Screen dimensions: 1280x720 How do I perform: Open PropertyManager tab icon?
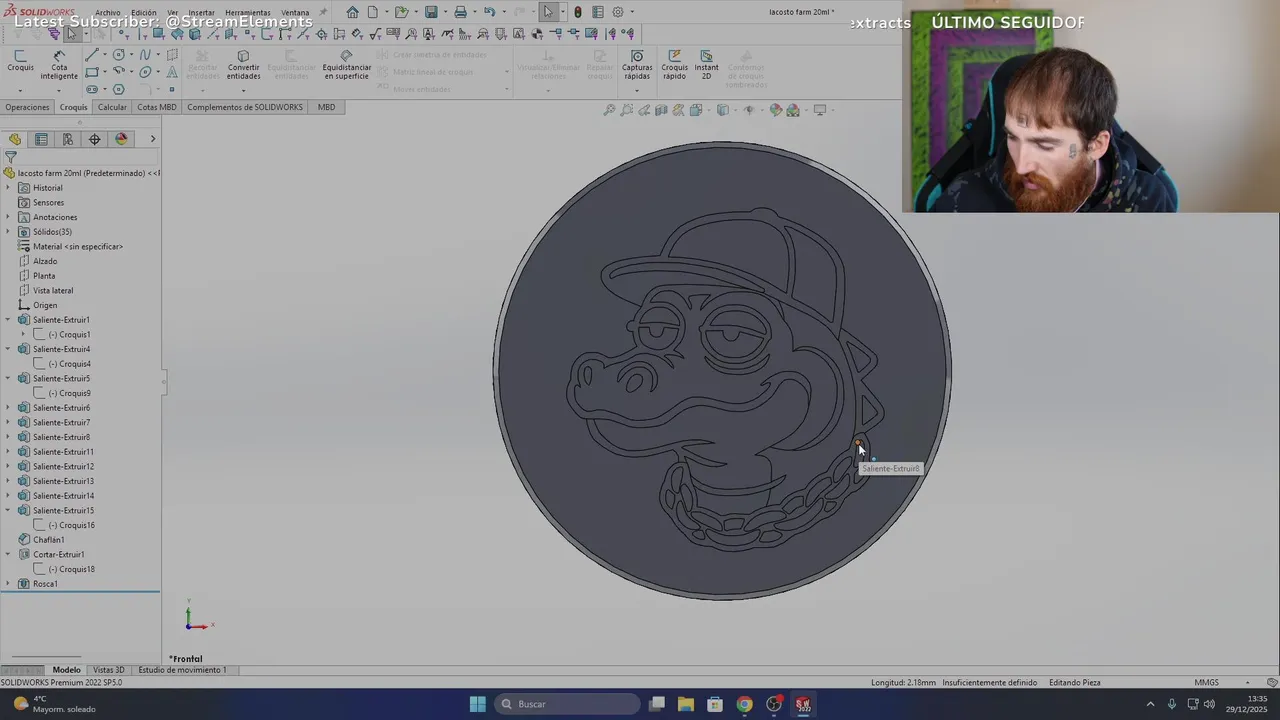pos(41,139)
